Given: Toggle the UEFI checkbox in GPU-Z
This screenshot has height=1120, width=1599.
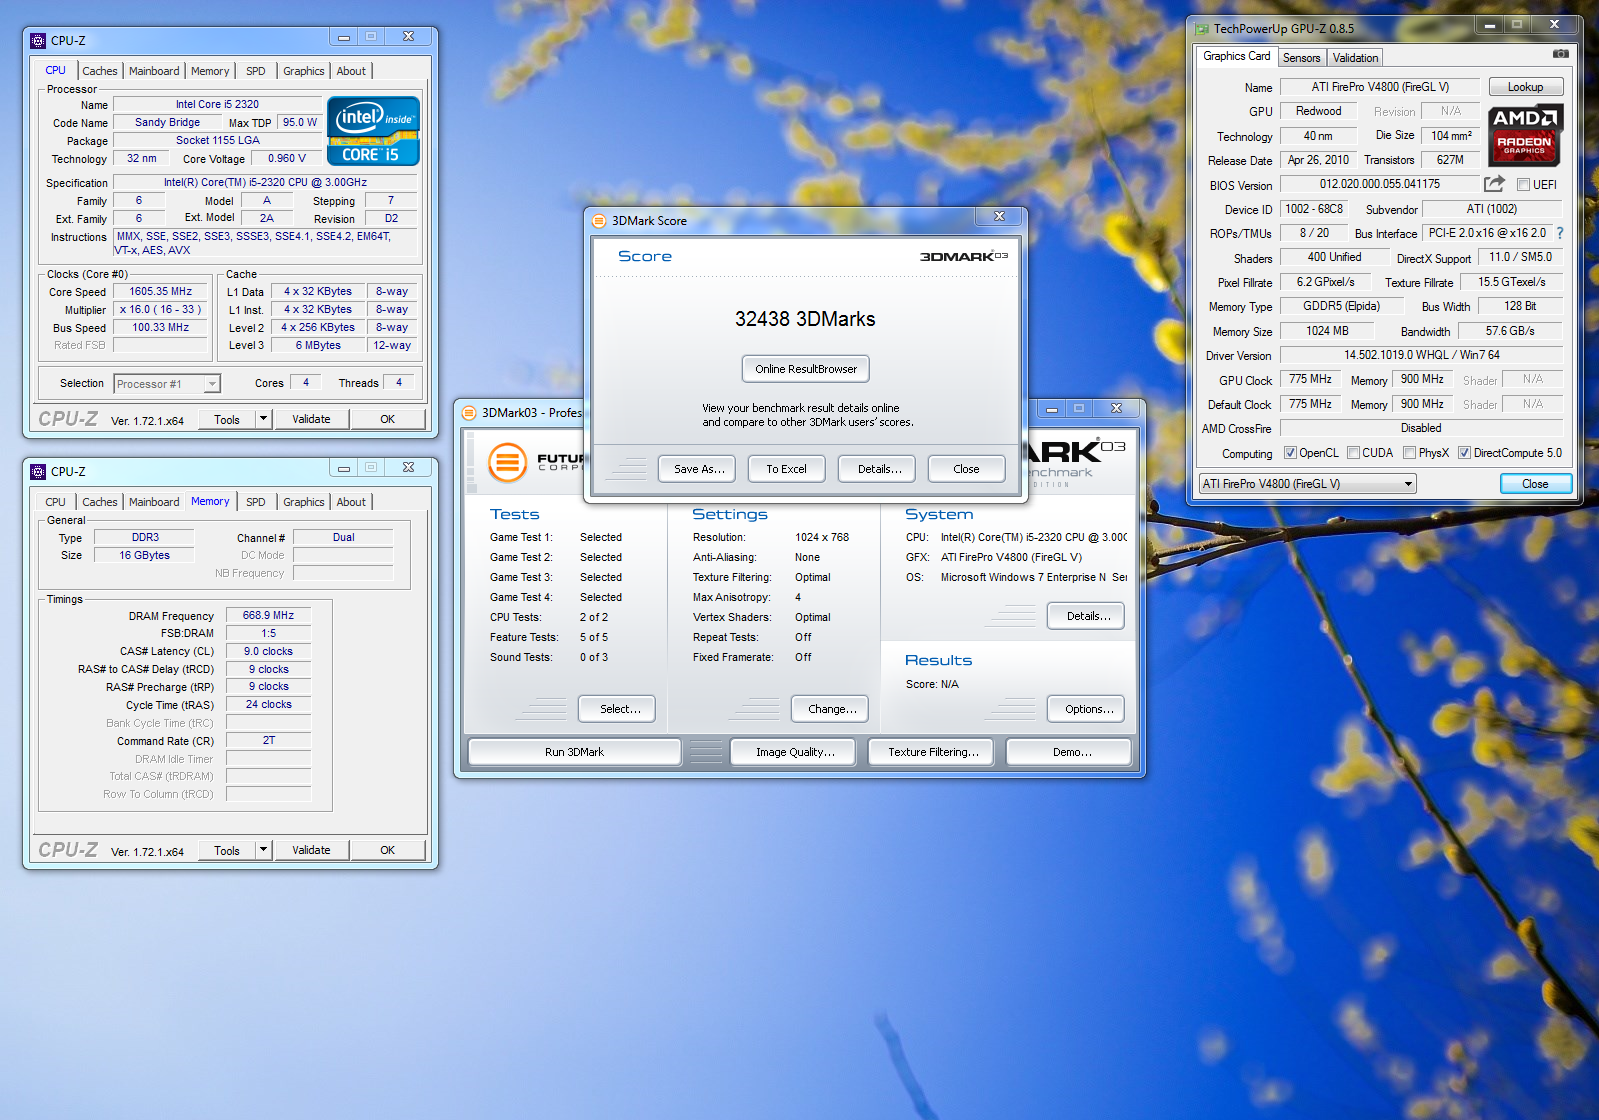Looking at the screenshot, I should coord(1523,185).
